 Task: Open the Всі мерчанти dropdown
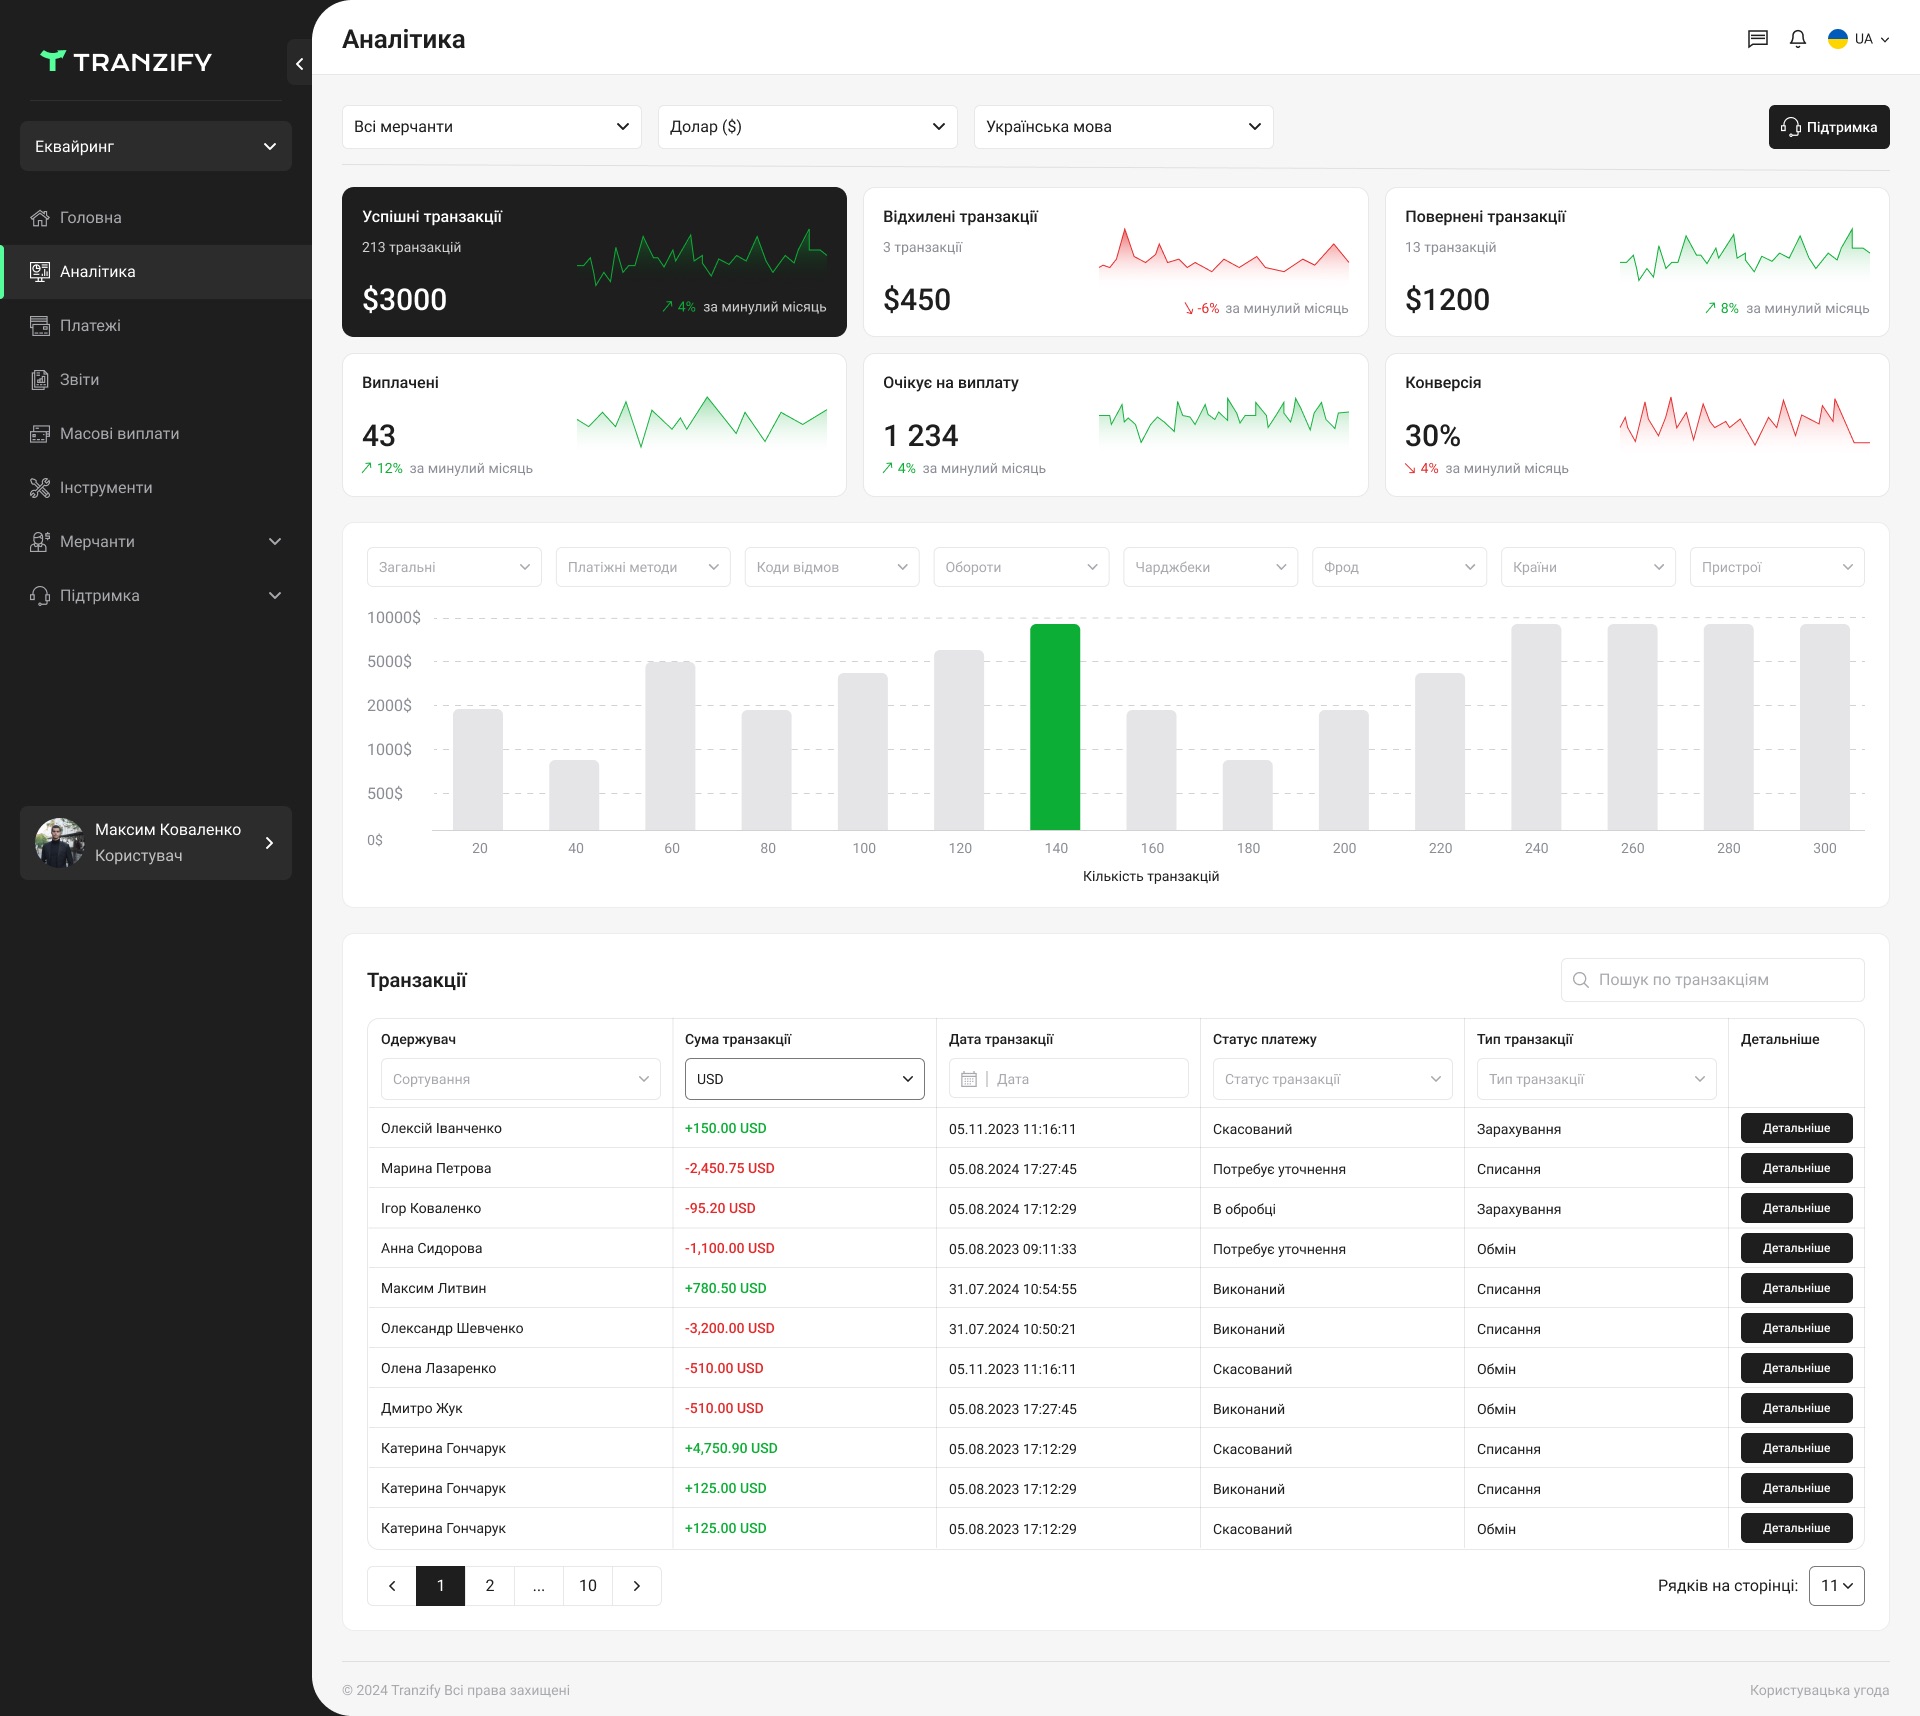(491, 127)
